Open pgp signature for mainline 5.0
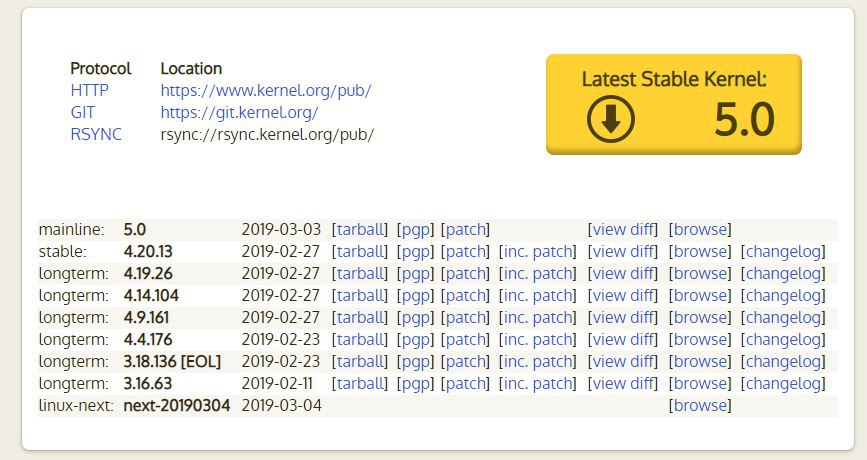867x460 pixels. click(x=415, y=229)
